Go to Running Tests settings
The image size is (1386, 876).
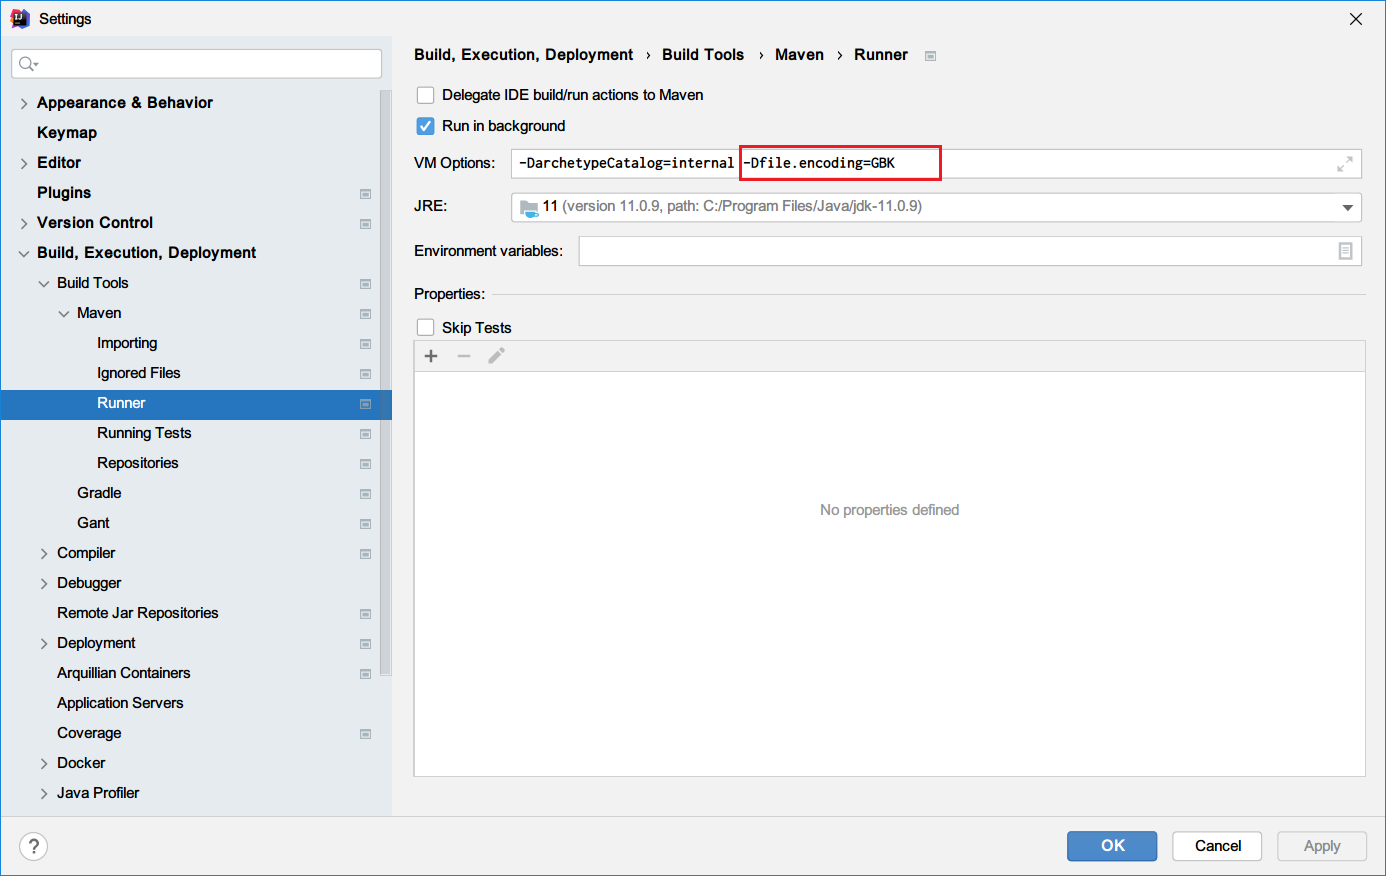click(144, 433)
